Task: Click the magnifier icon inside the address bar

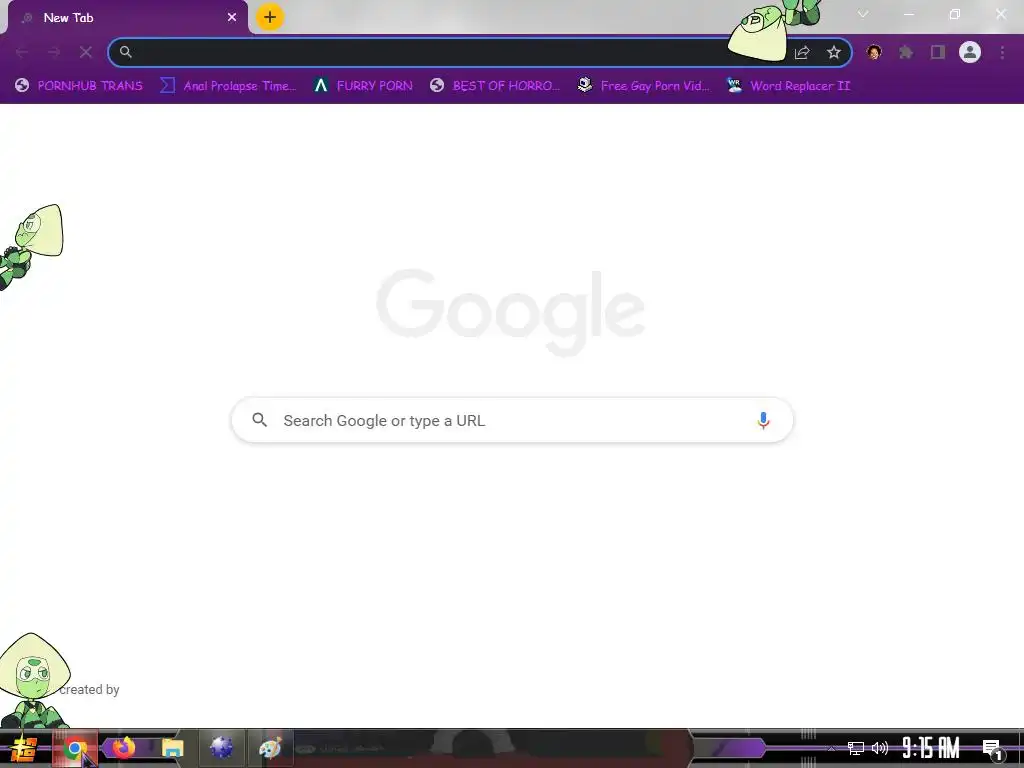Action: (x=125, y=52)
